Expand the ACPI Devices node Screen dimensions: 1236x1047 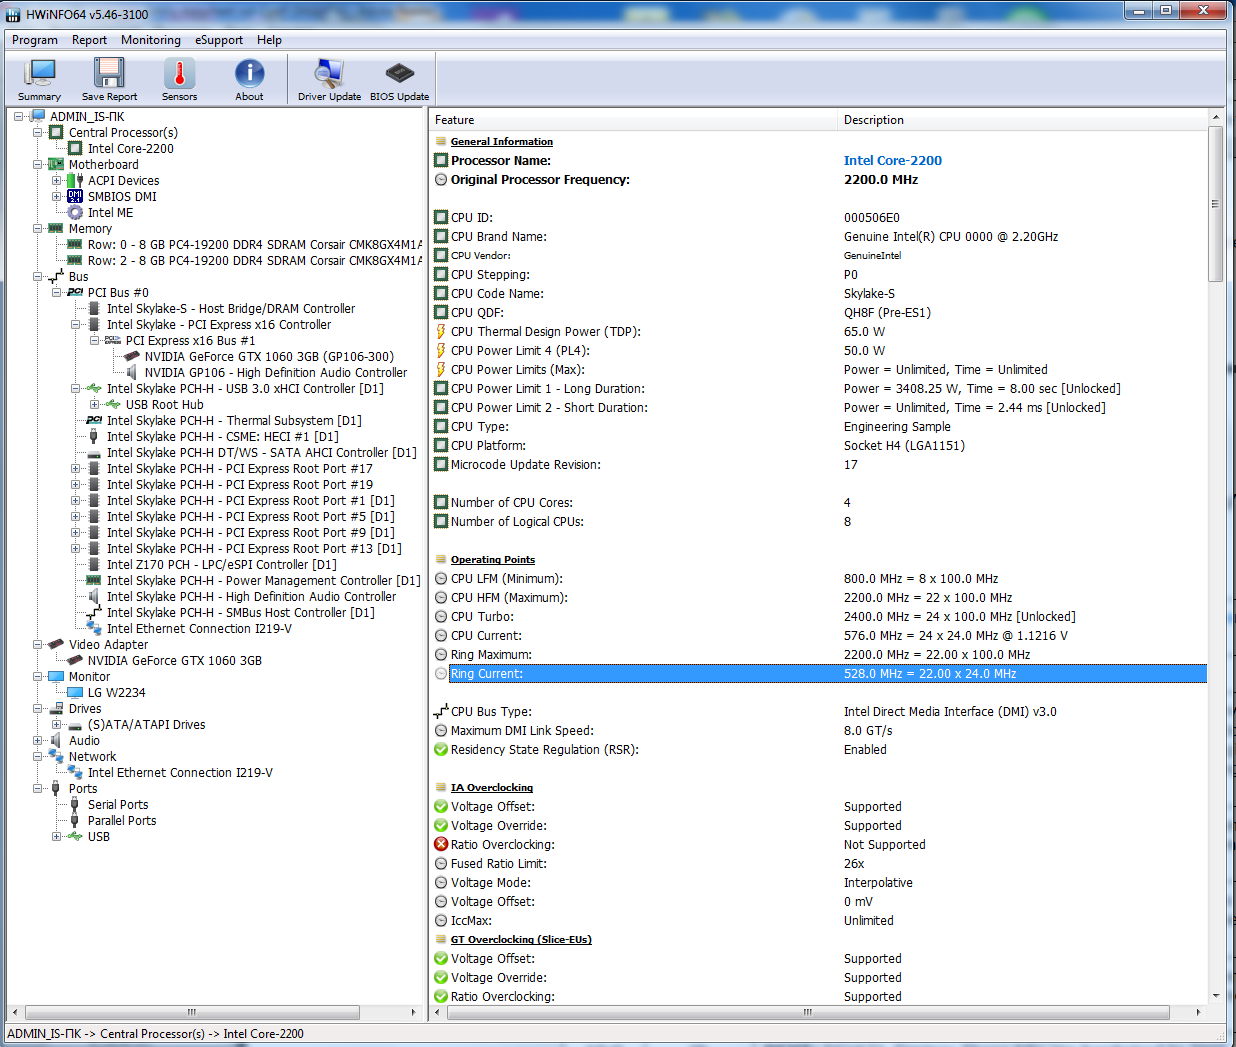[x=57, y=181]
